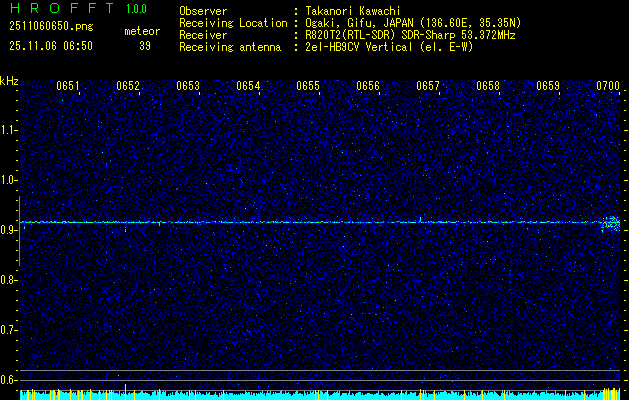Click the 0658 time marker
Screen dimensions: 629x400
point(488,86)
